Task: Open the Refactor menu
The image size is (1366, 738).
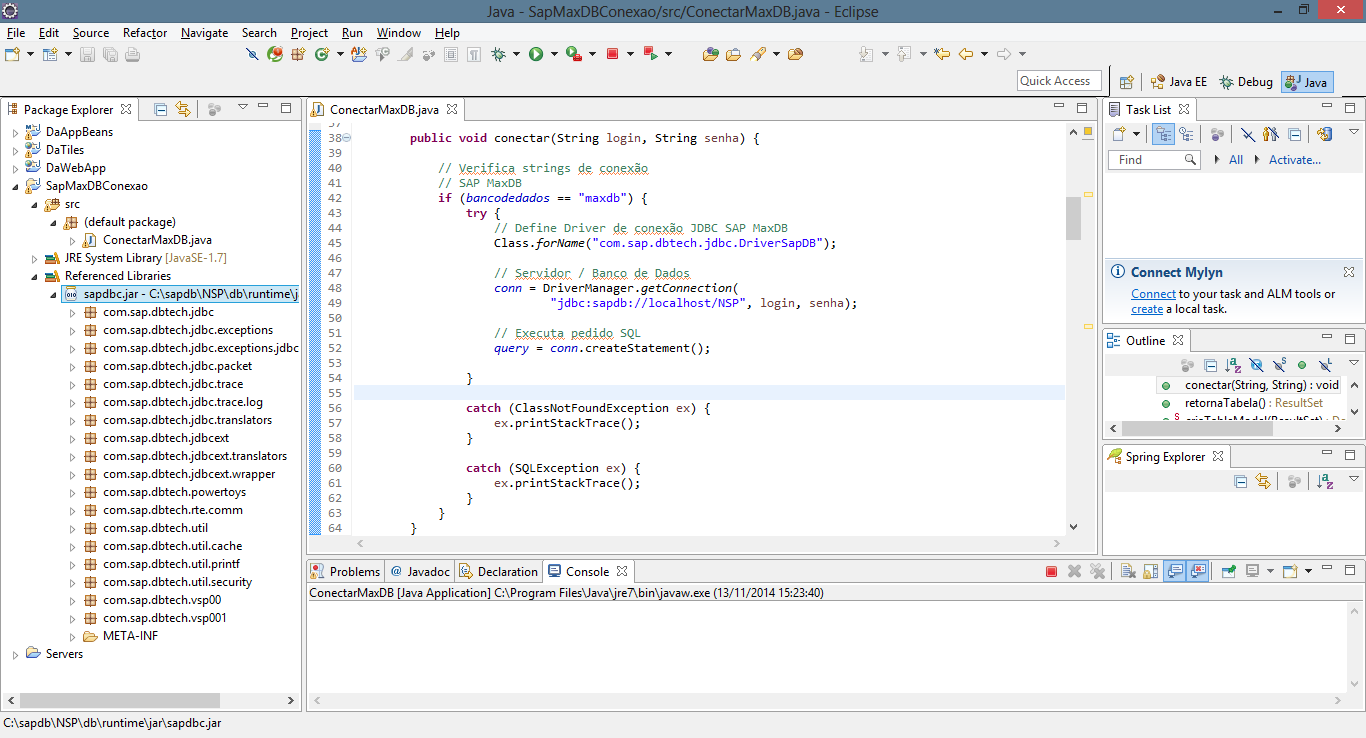Action: point(145,33)
